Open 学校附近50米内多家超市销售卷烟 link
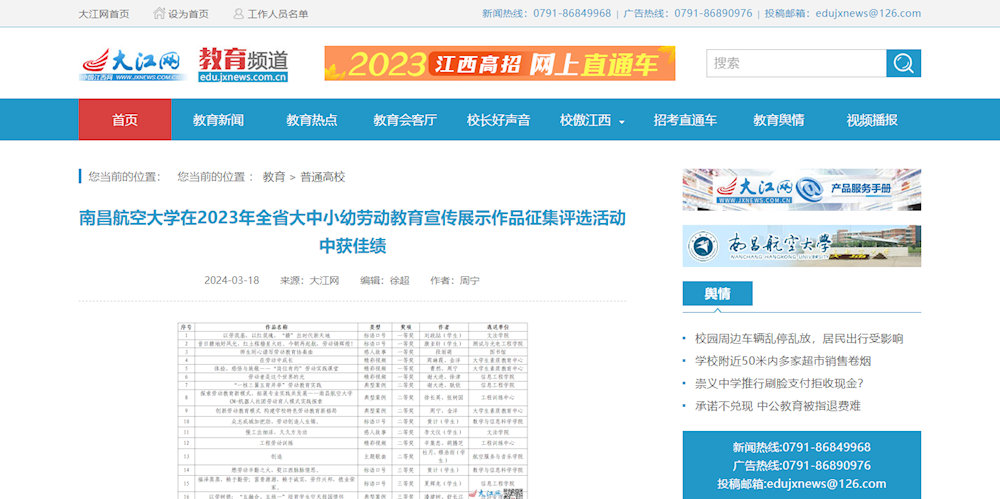The width and height of the screenshot is (1000, 499). click(783, 361)
